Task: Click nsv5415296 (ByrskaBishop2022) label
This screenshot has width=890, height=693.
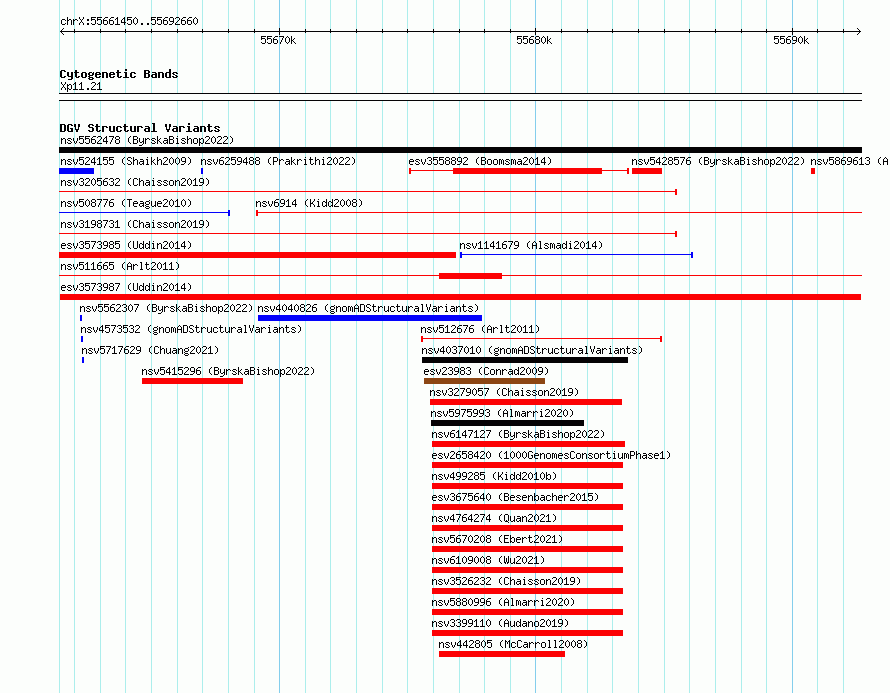Action: (x=228, y=371)
